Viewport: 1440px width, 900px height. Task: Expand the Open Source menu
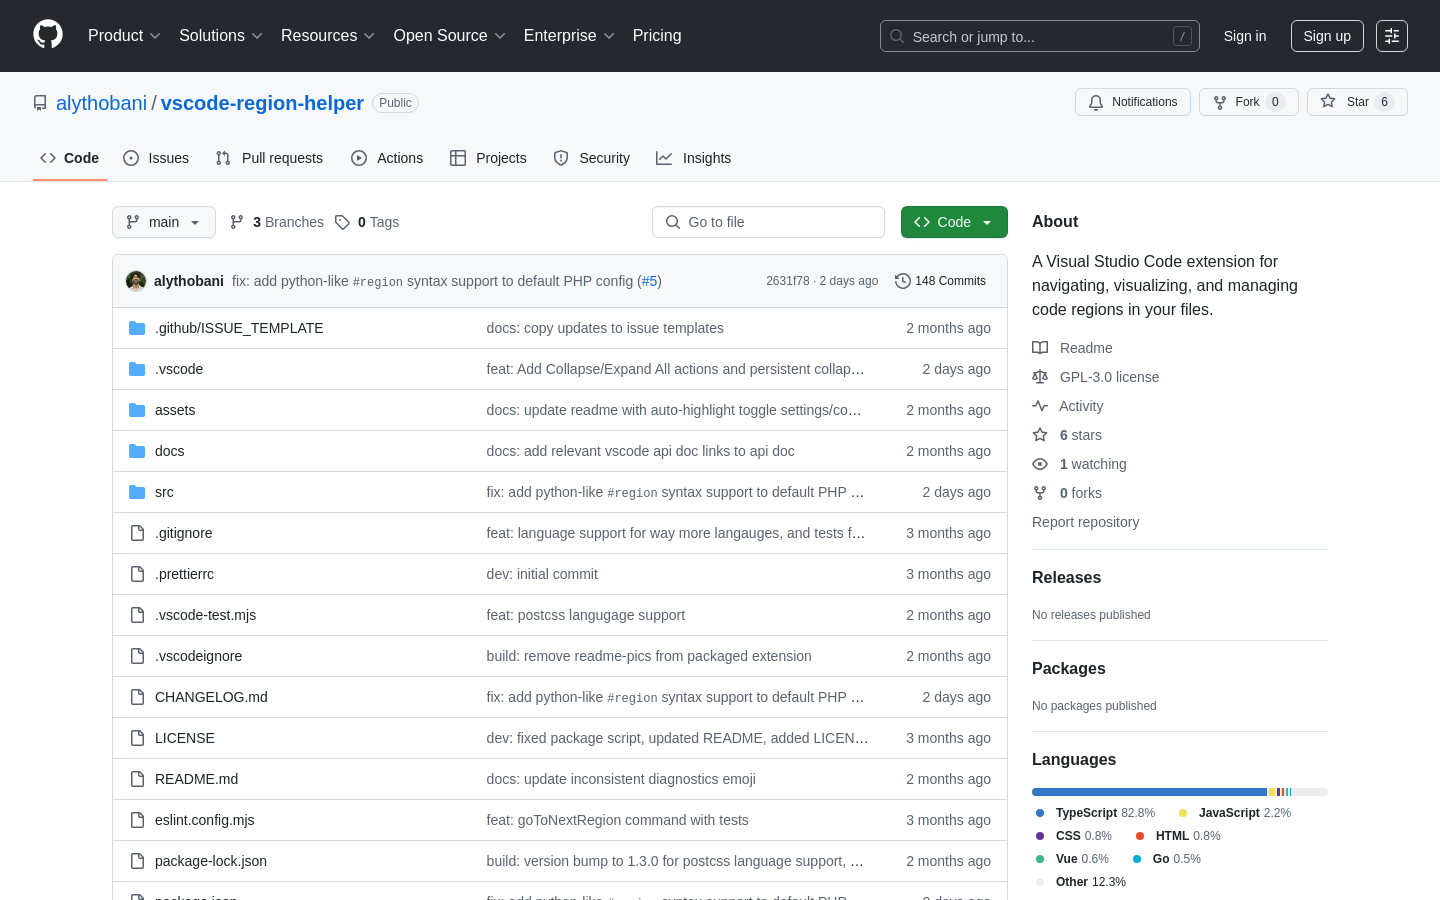pyautogui.click(x=450, y=35)
